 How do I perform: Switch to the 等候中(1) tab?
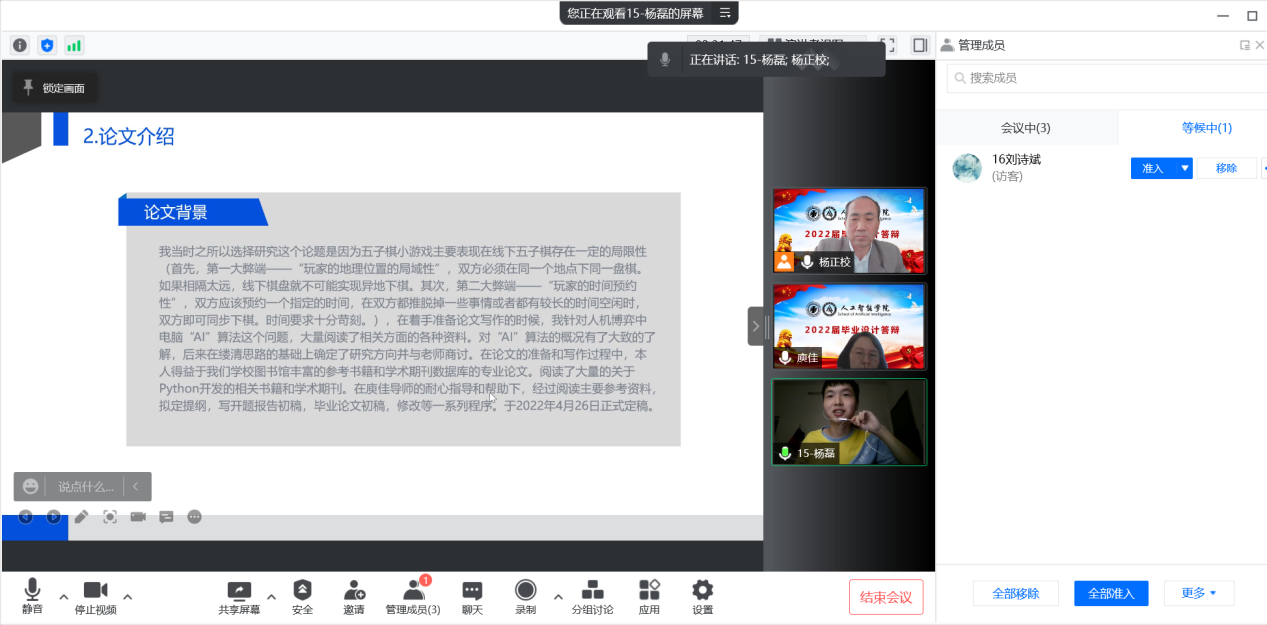pyautogui.click(x=1206, y=128)
